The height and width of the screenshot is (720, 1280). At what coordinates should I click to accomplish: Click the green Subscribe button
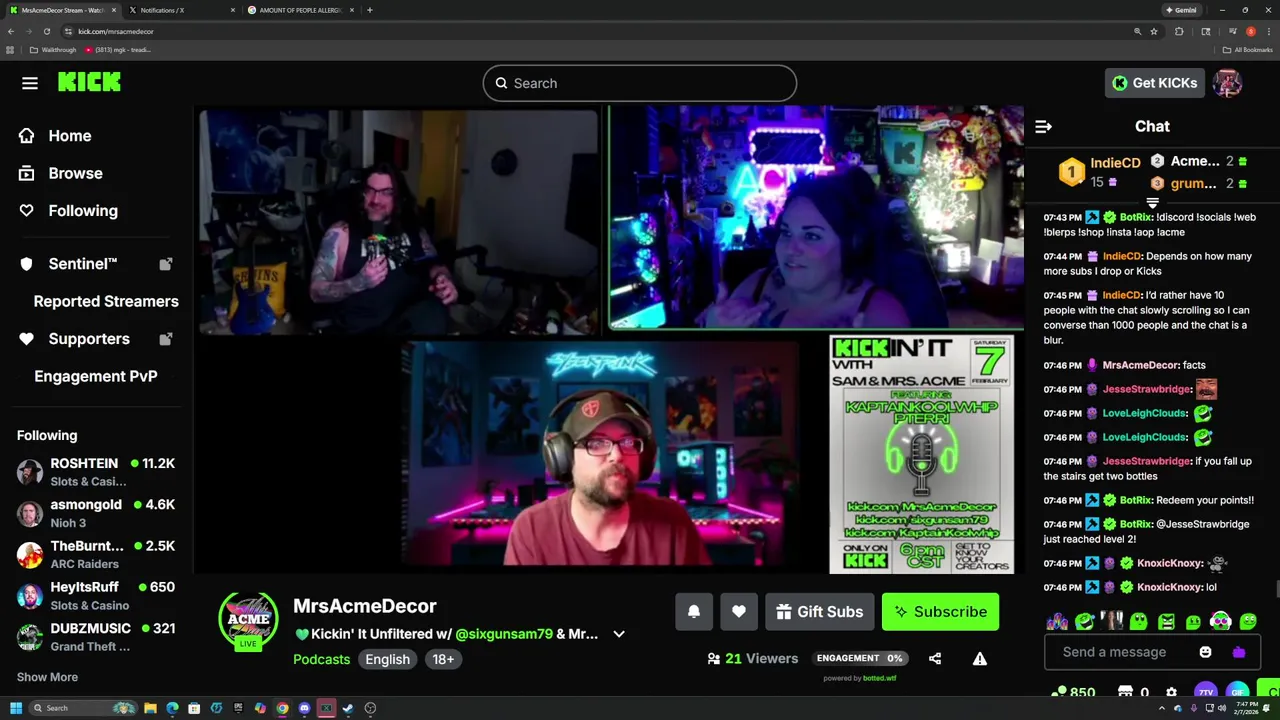click(940, 612)
